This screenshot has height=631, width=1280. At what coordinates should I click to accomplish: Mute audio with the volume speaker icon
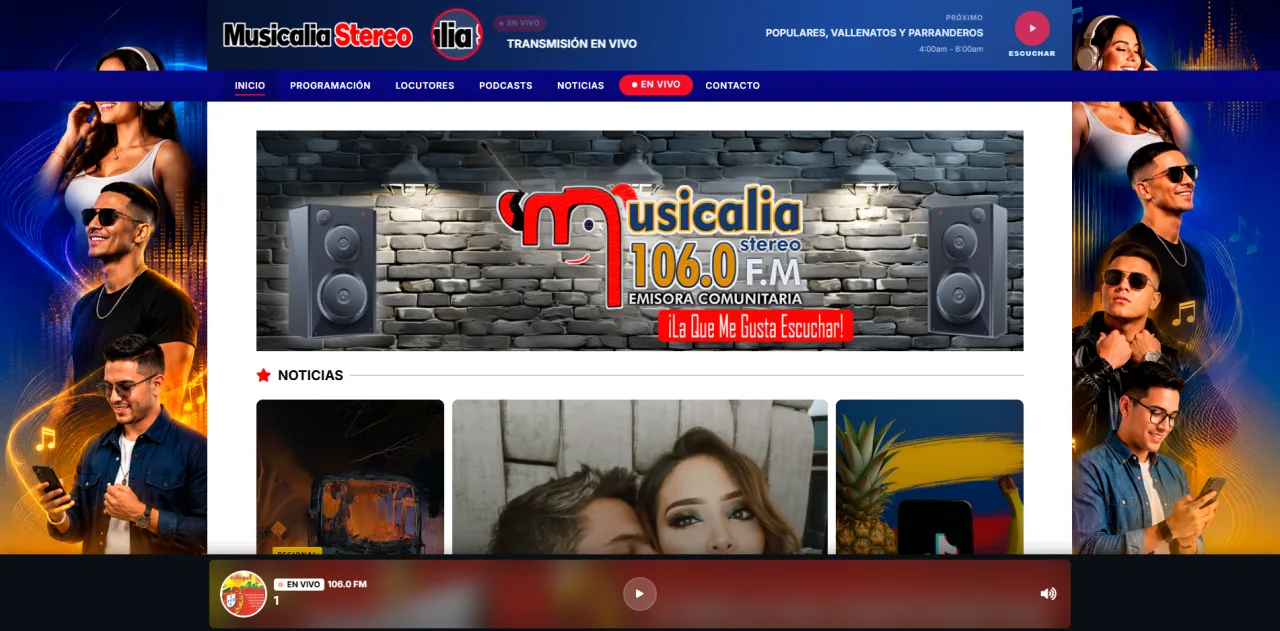(1047, 594)
